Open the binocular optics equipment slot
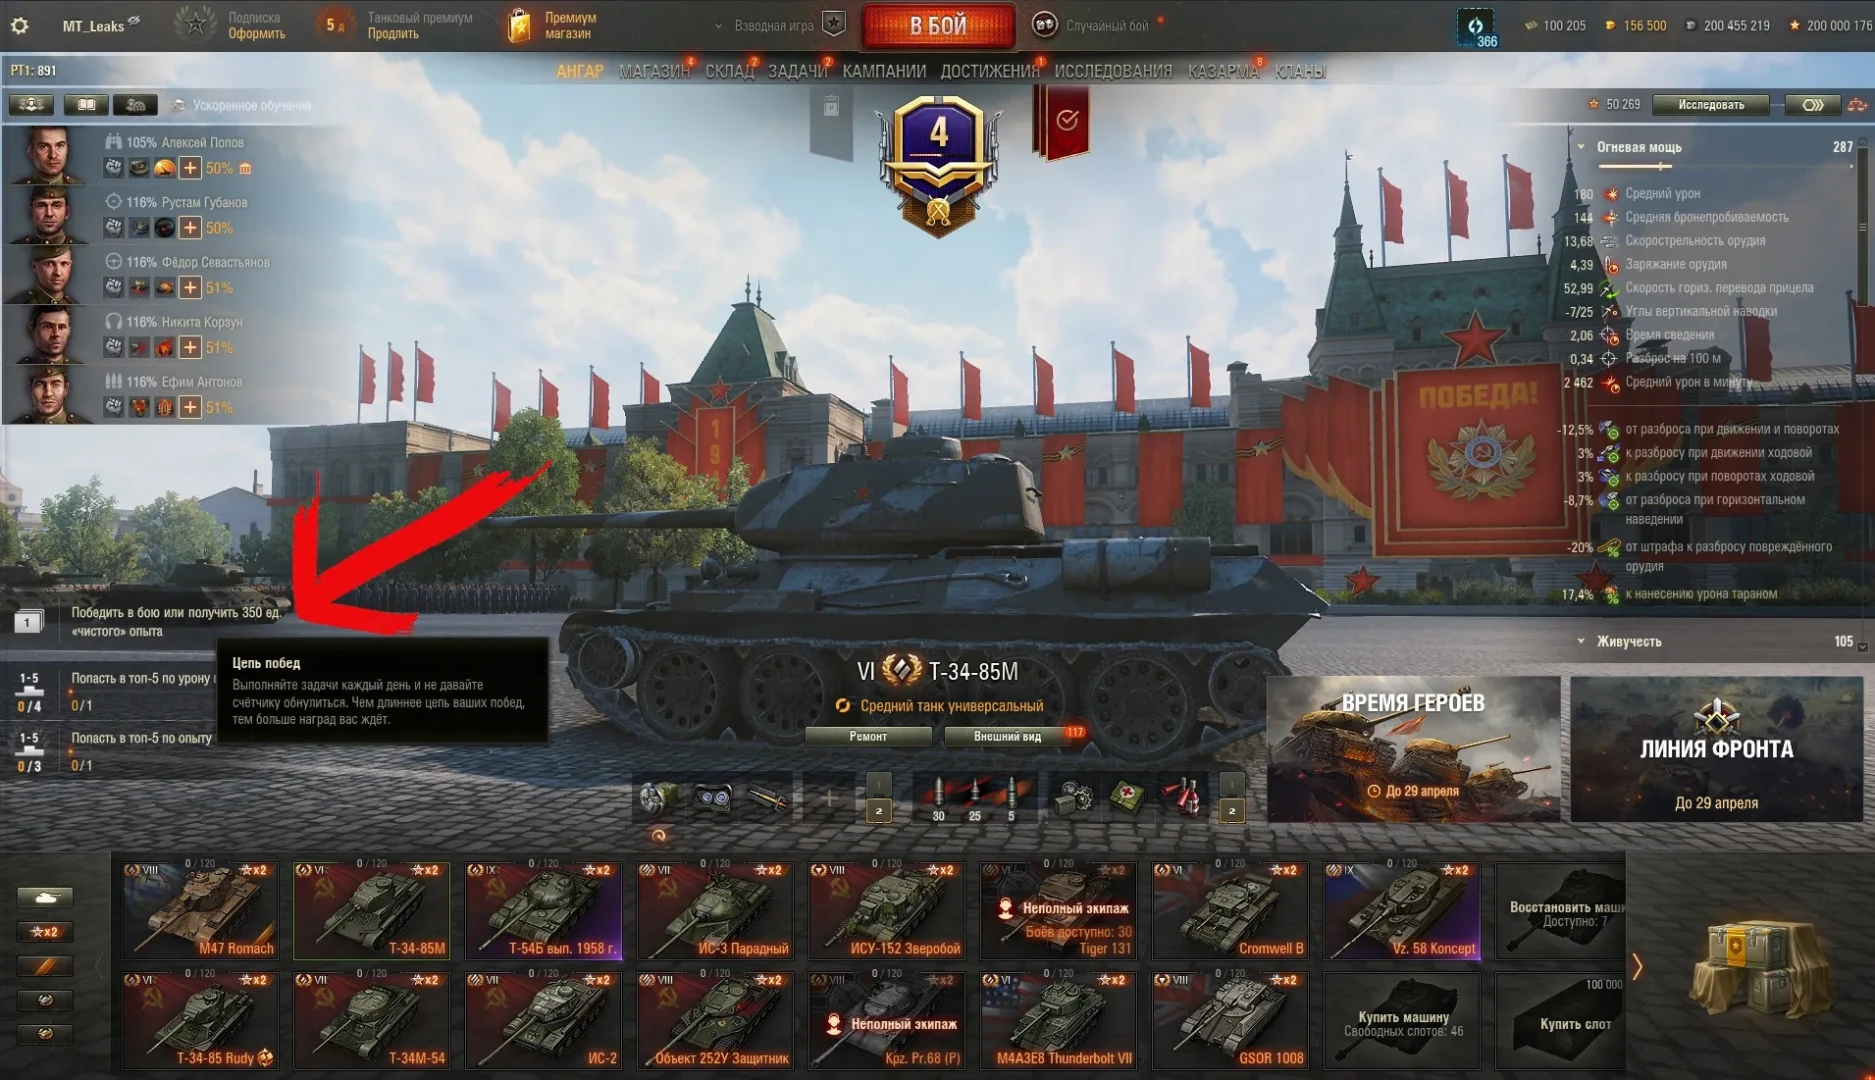Screen dimensions: 1875x1080 click(712, 798)
